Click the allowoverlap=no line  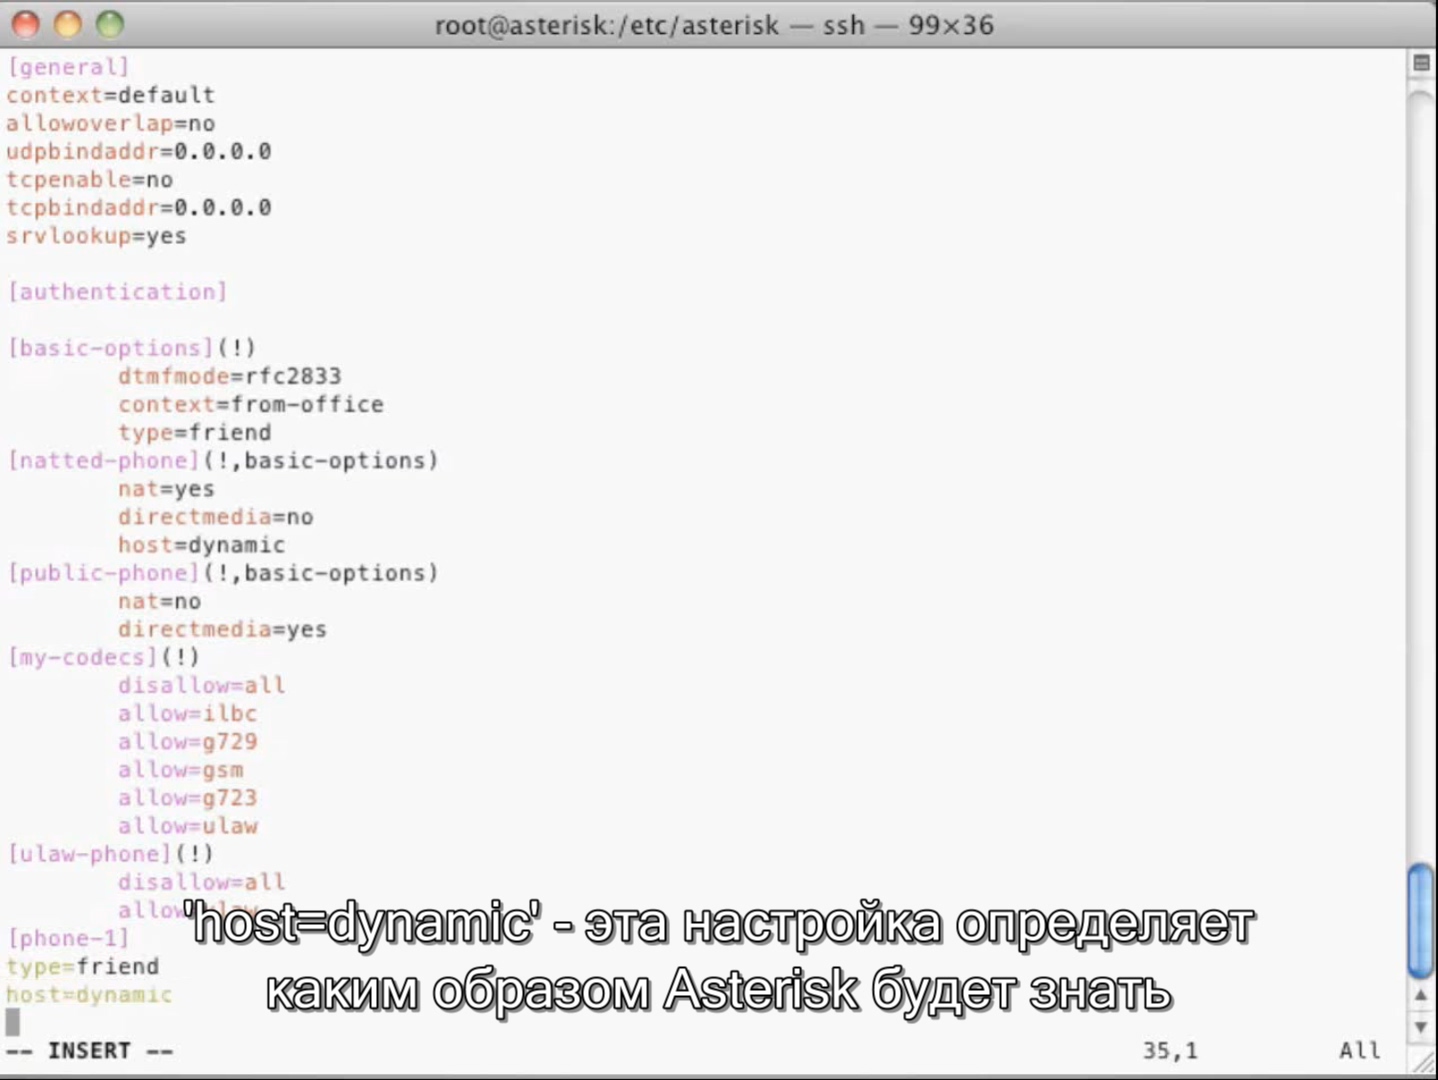[x=110, y=123]
